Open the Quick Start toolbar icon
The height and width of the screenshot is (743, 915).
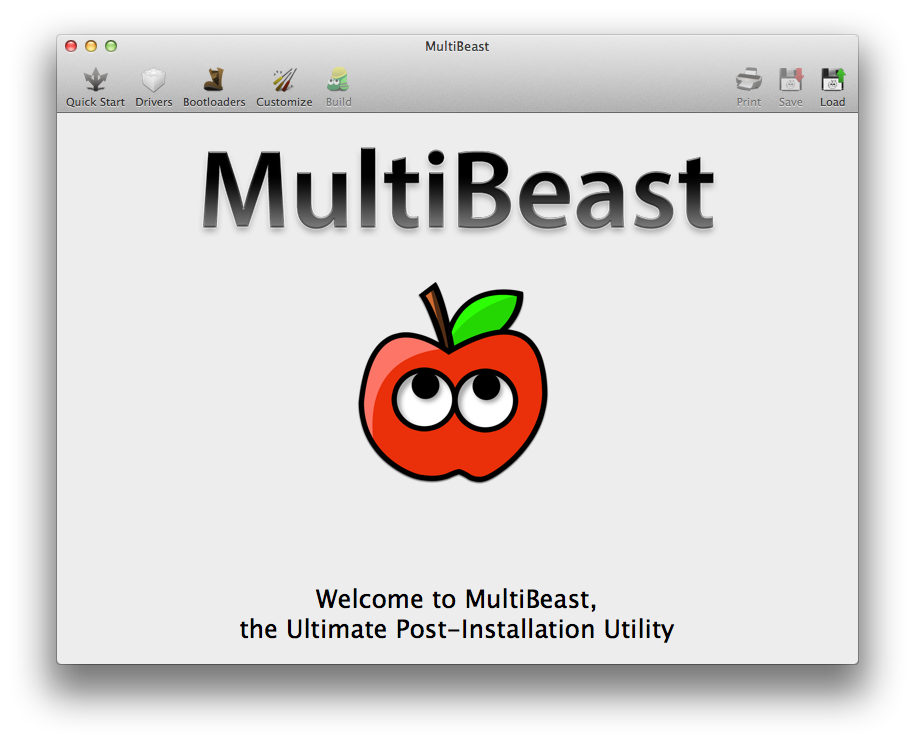pos(96,81)
